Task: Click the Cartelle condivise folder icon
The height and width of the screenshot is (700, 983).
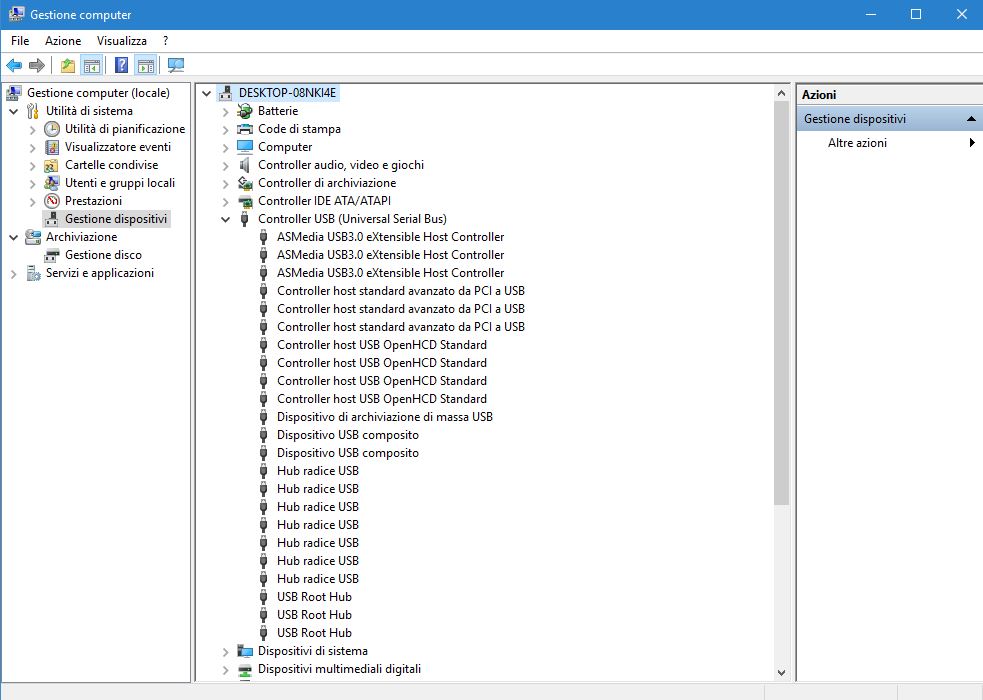Action: tap(51, 165)
